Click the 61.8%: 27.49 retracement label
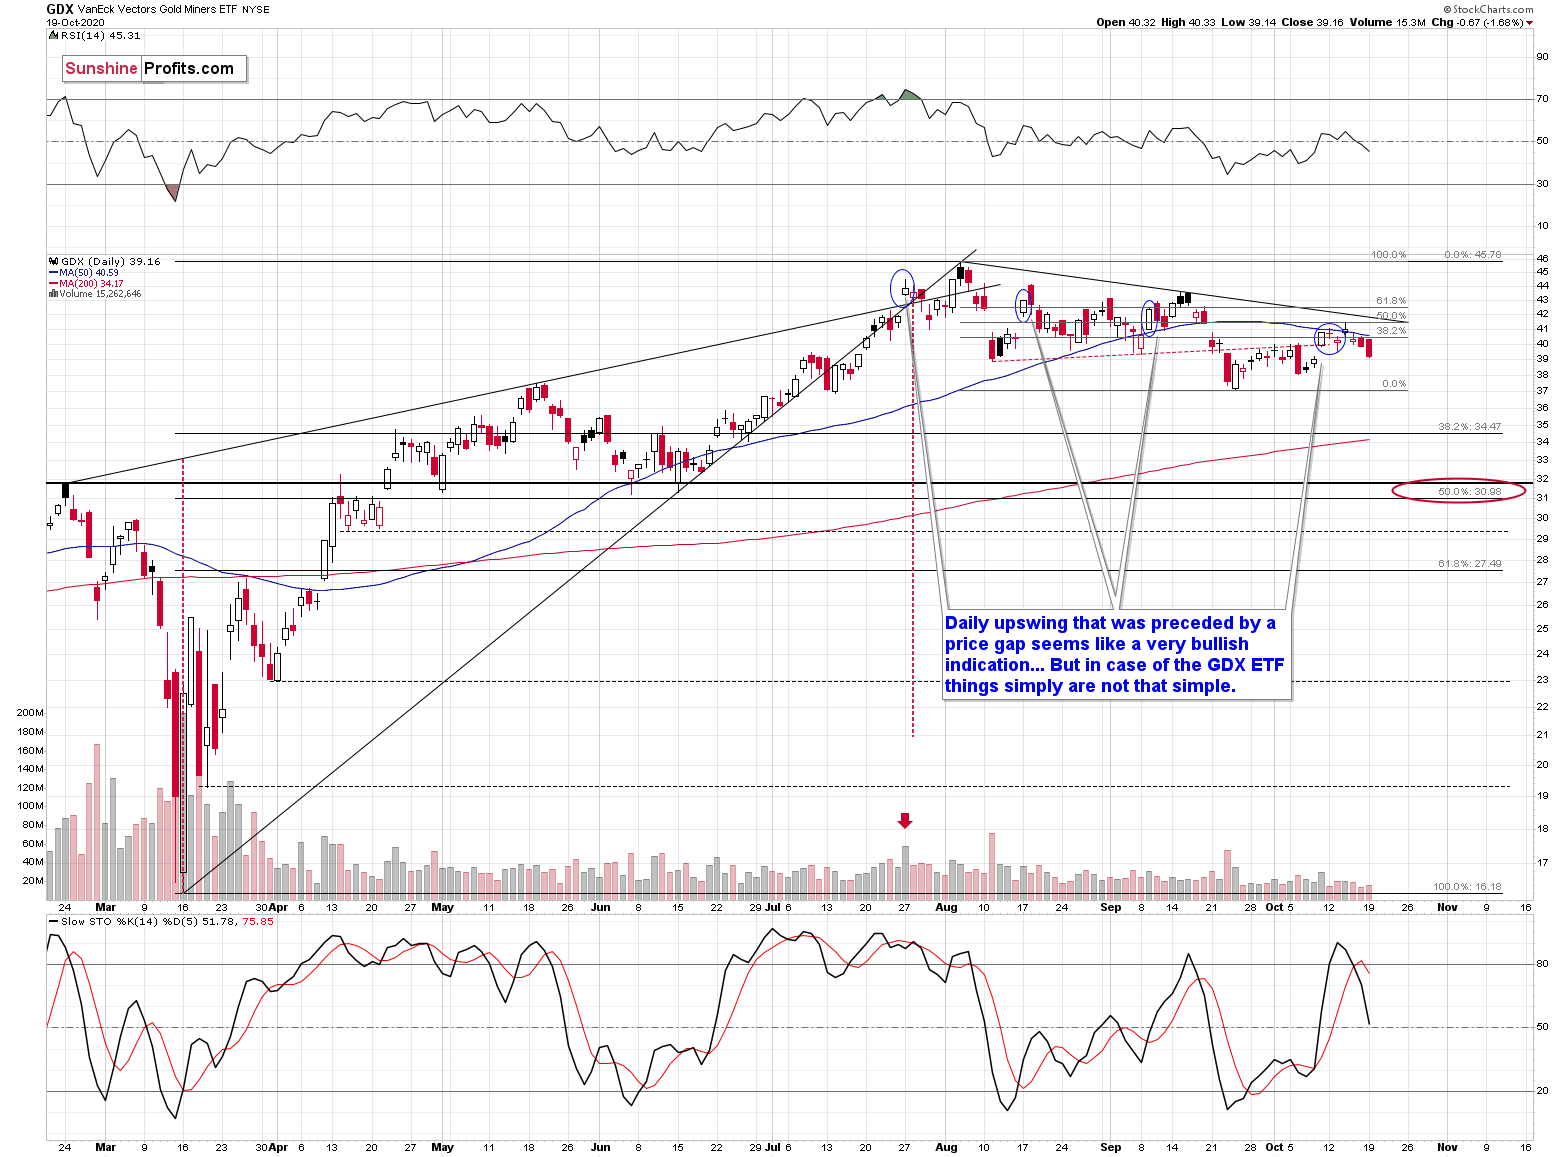Viewport: 1565px width, 1157px height. 1469,564
